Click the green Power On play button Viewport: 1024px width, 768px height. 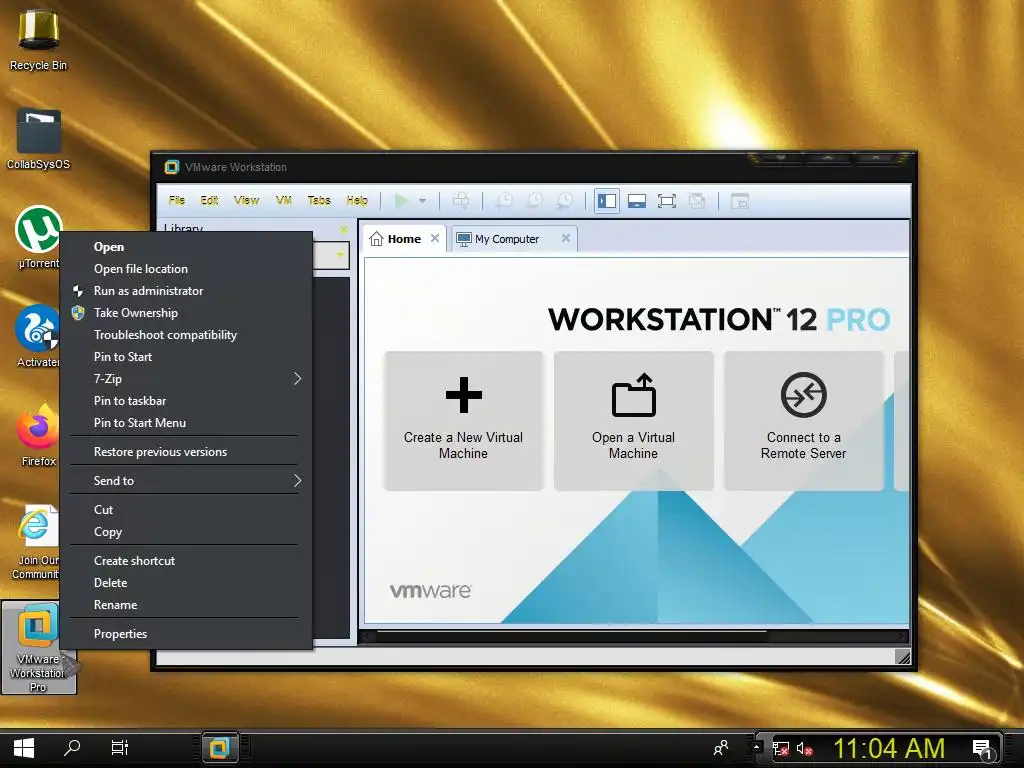click(401, 200)
